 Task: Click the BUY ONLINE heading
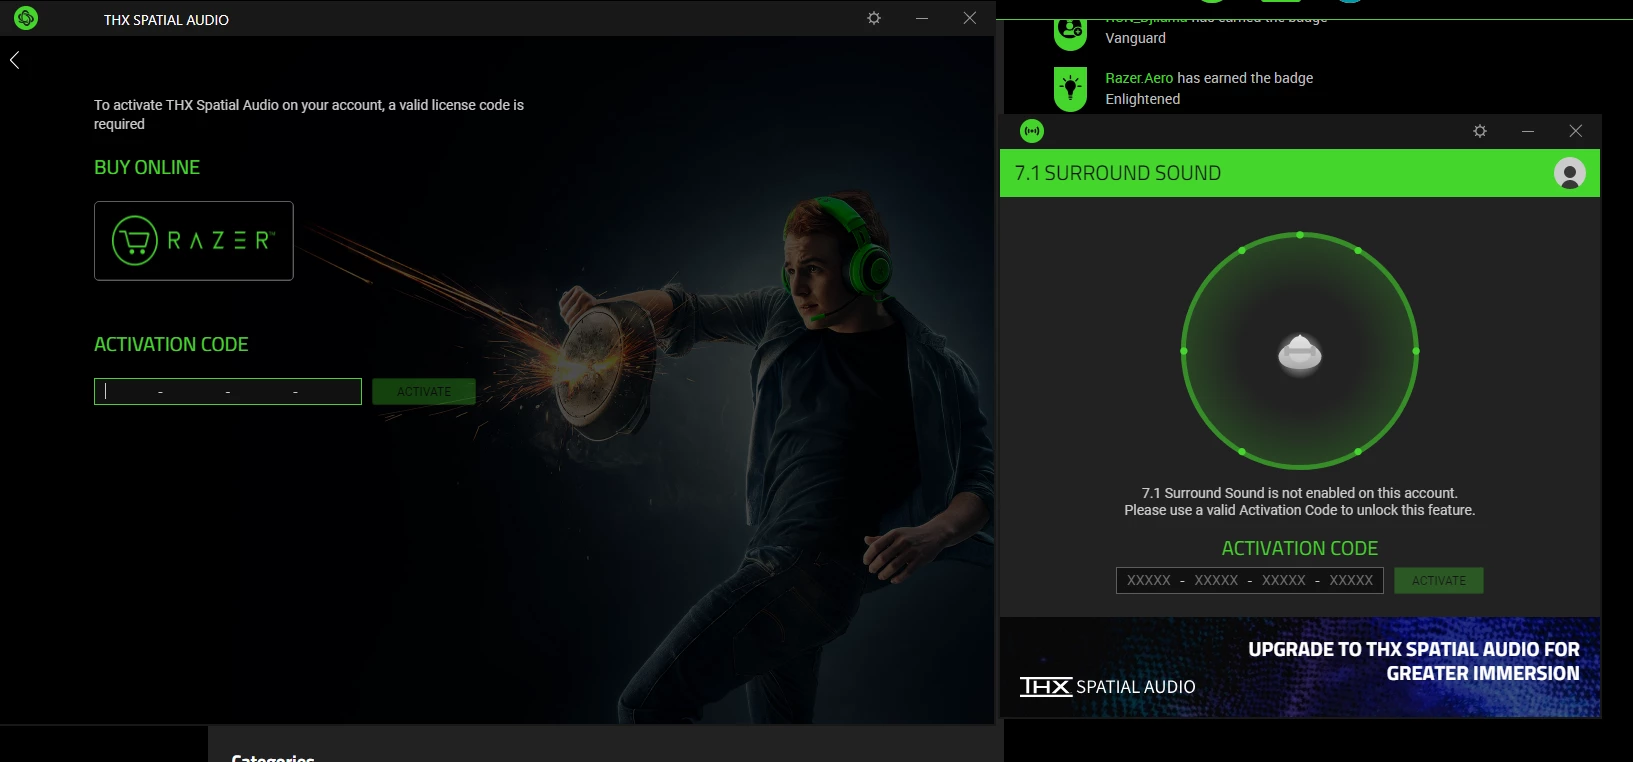(x=147, y=168)
